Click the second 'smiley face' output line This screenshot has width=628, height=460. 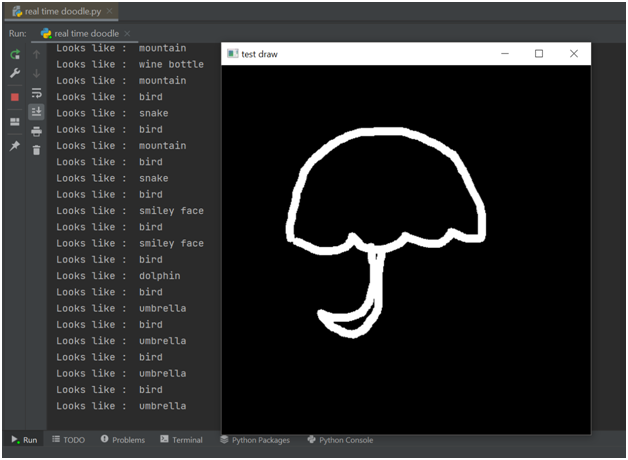click(x=130, y=243)
